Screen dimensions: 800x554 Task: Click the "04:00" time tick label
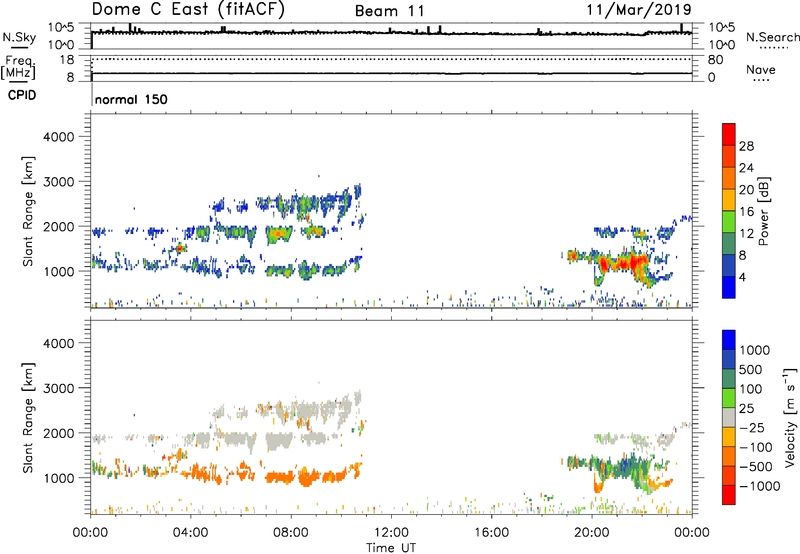(190, 533)
